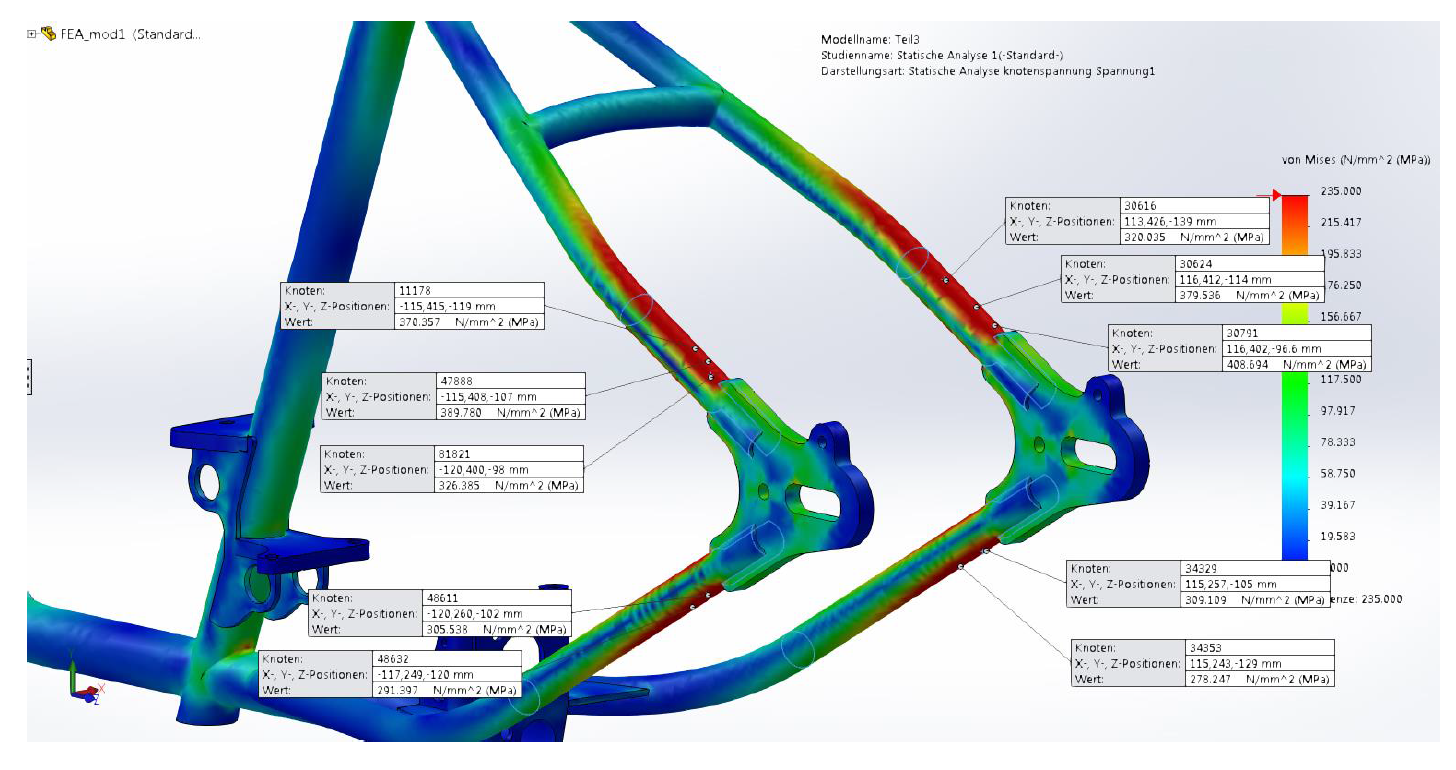Click the red max-value arrow on legend
1456x770 pixels.
tap(1276, 194)
